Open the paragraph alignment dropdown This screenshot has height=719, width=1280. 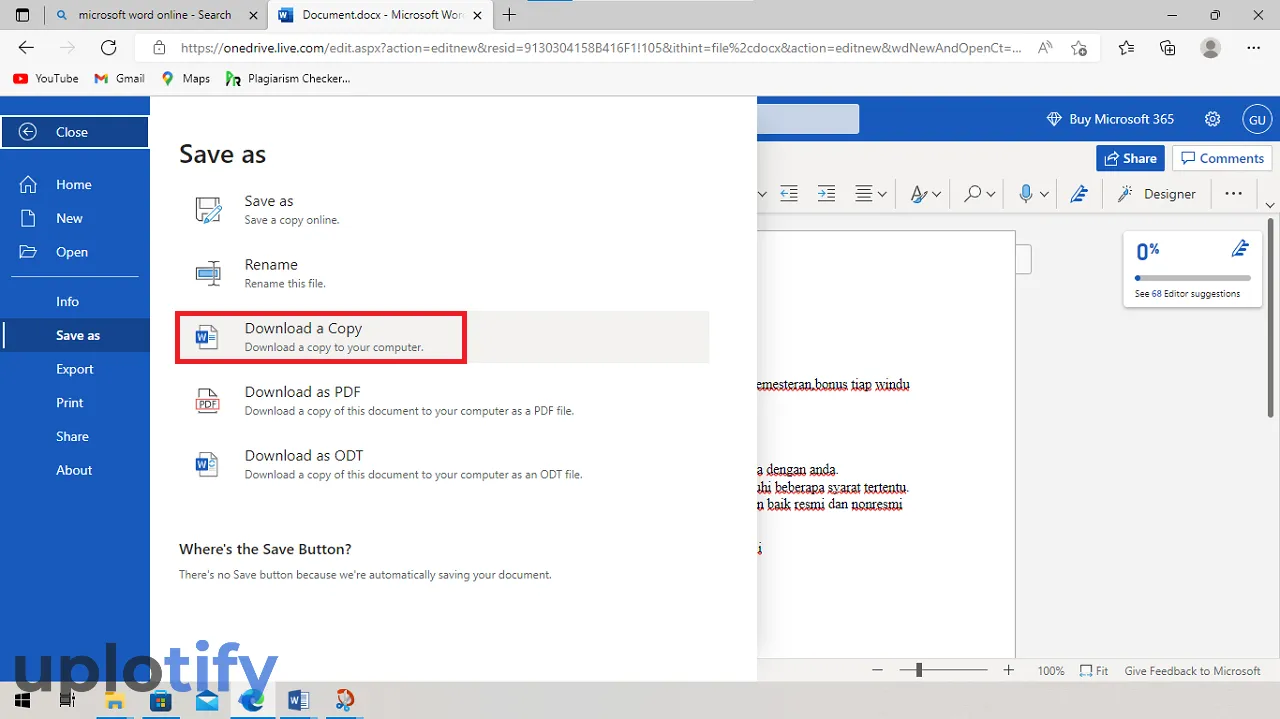click(x=871, y=194)
